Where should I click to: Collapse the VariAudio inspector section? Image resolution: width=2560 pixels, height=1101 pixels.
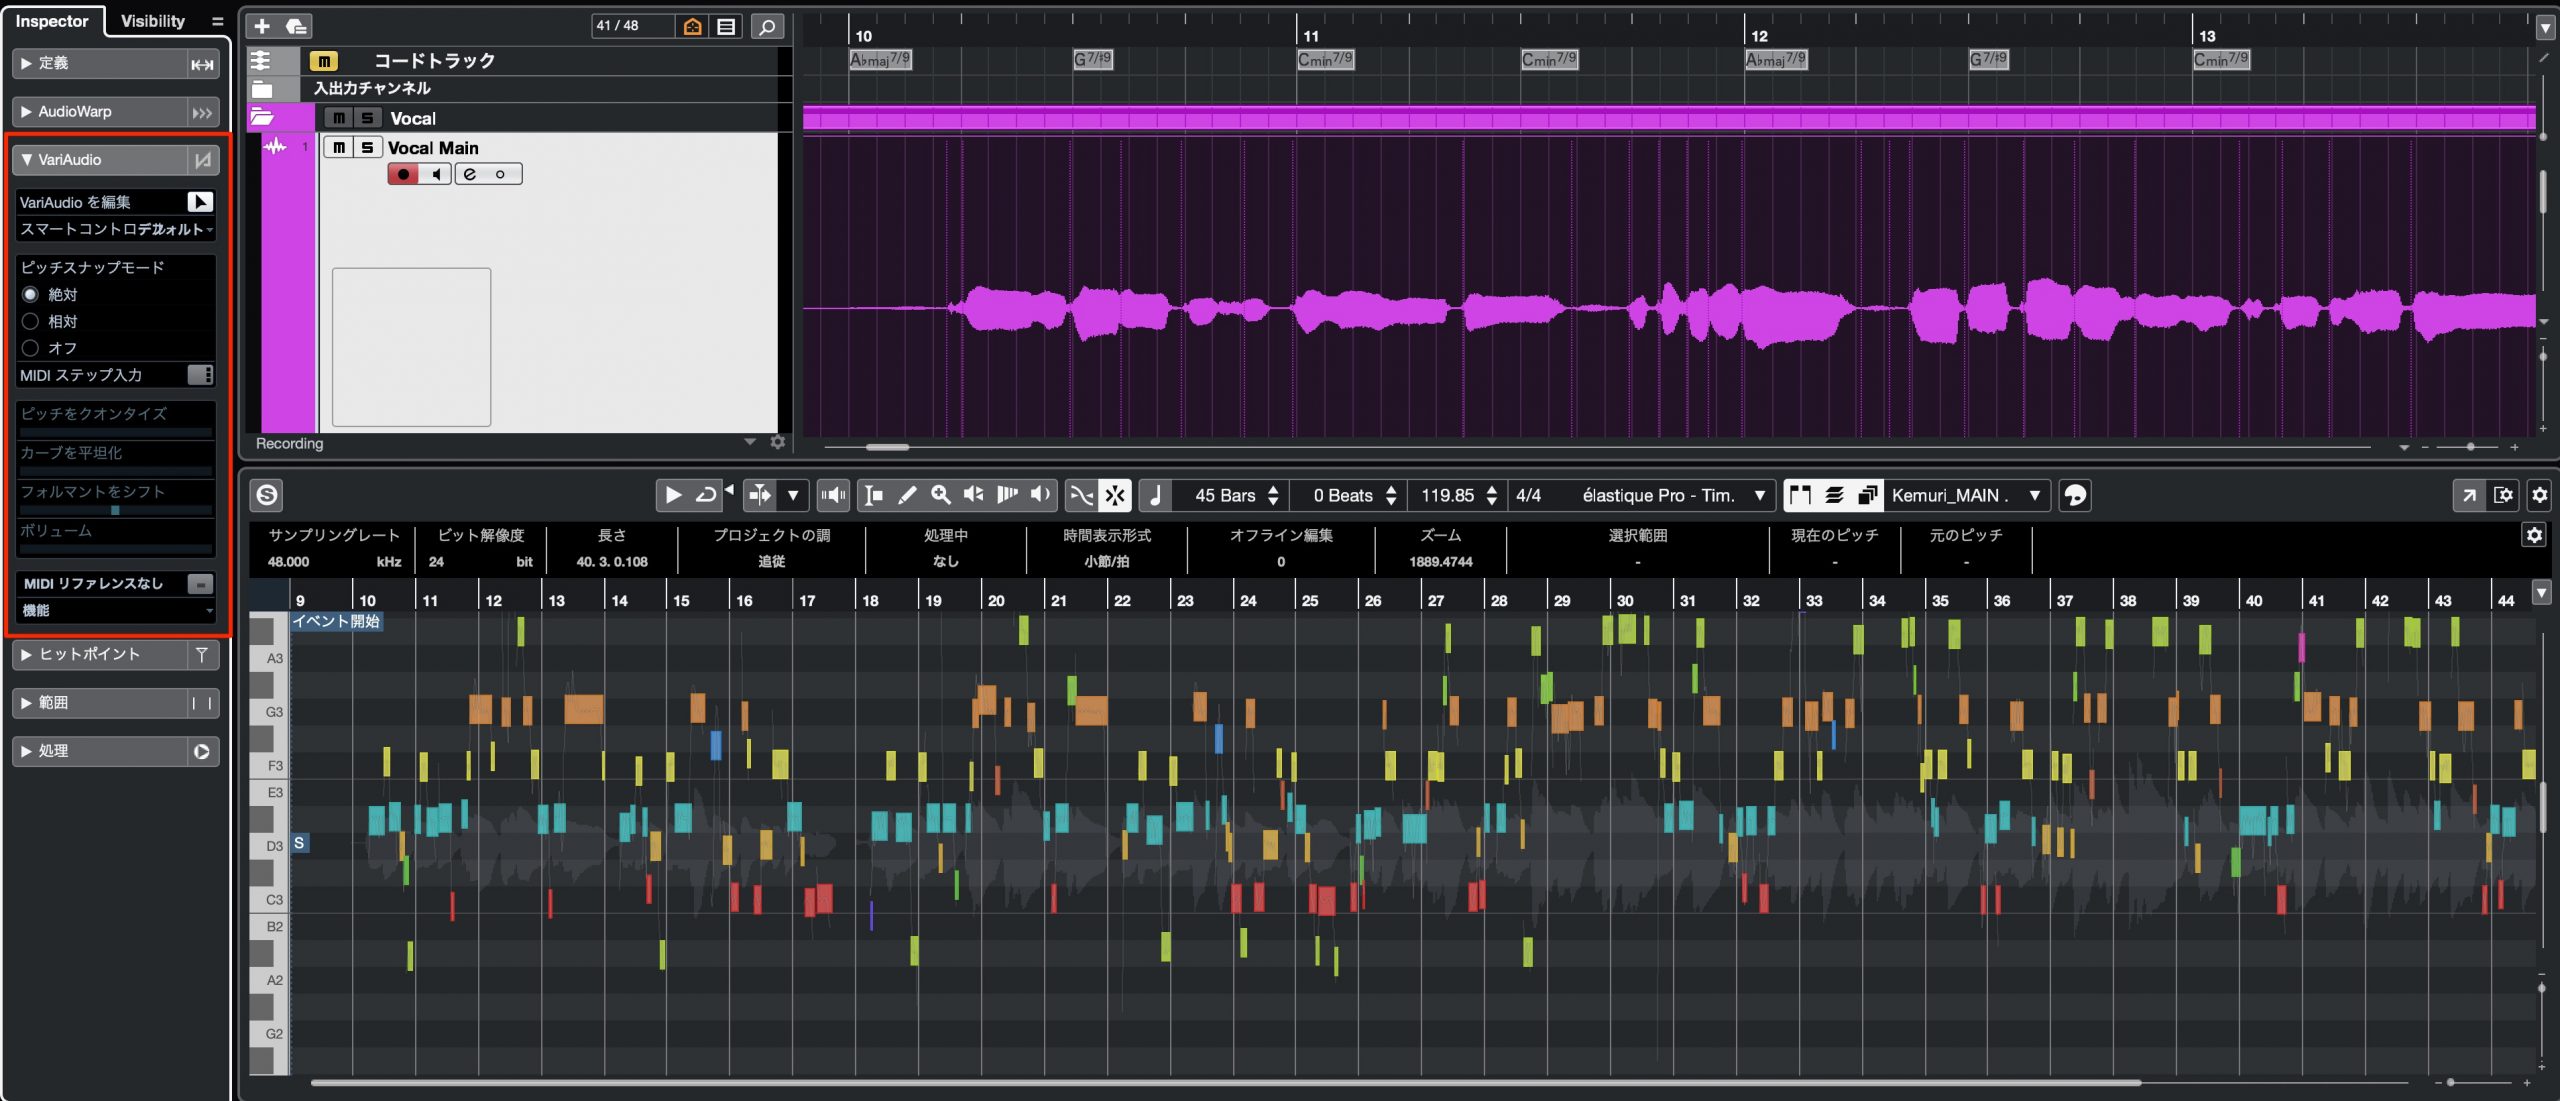[x=27, y=160]
